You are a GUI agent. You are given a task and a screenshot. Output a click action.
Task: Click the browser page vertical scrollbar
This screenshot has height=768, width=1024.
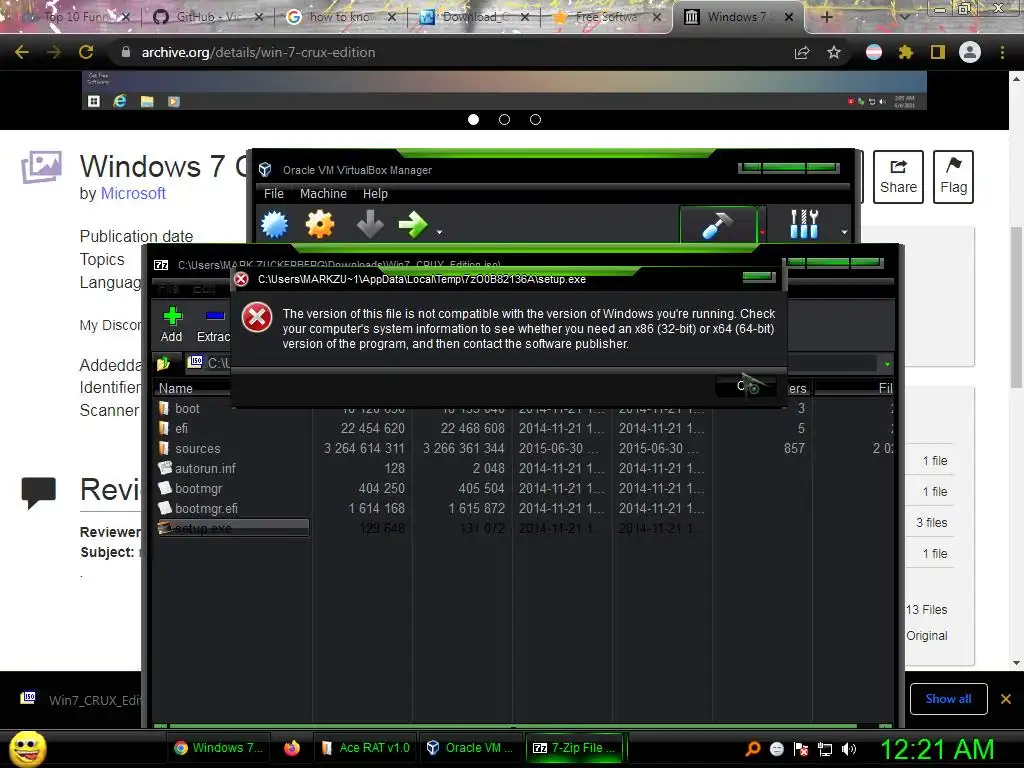point(1016,307)
